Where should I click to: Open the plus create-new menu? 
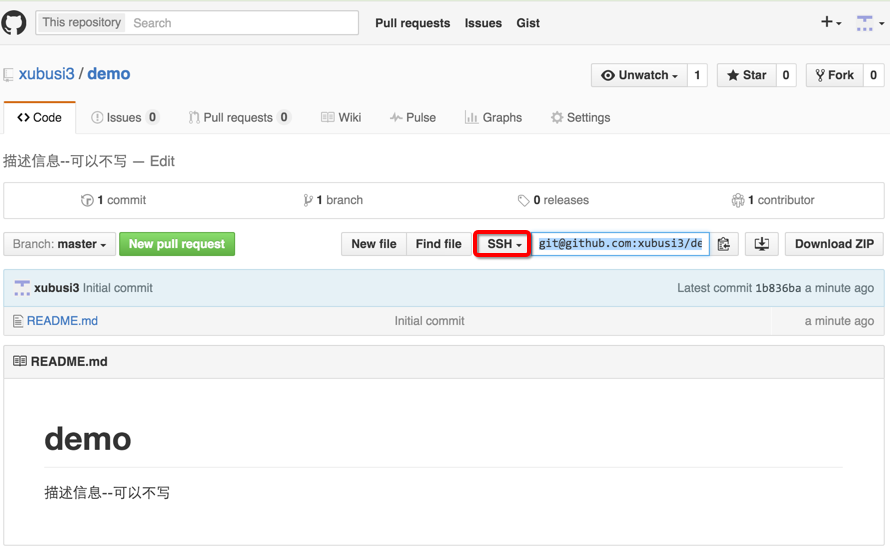pos(831,22)
